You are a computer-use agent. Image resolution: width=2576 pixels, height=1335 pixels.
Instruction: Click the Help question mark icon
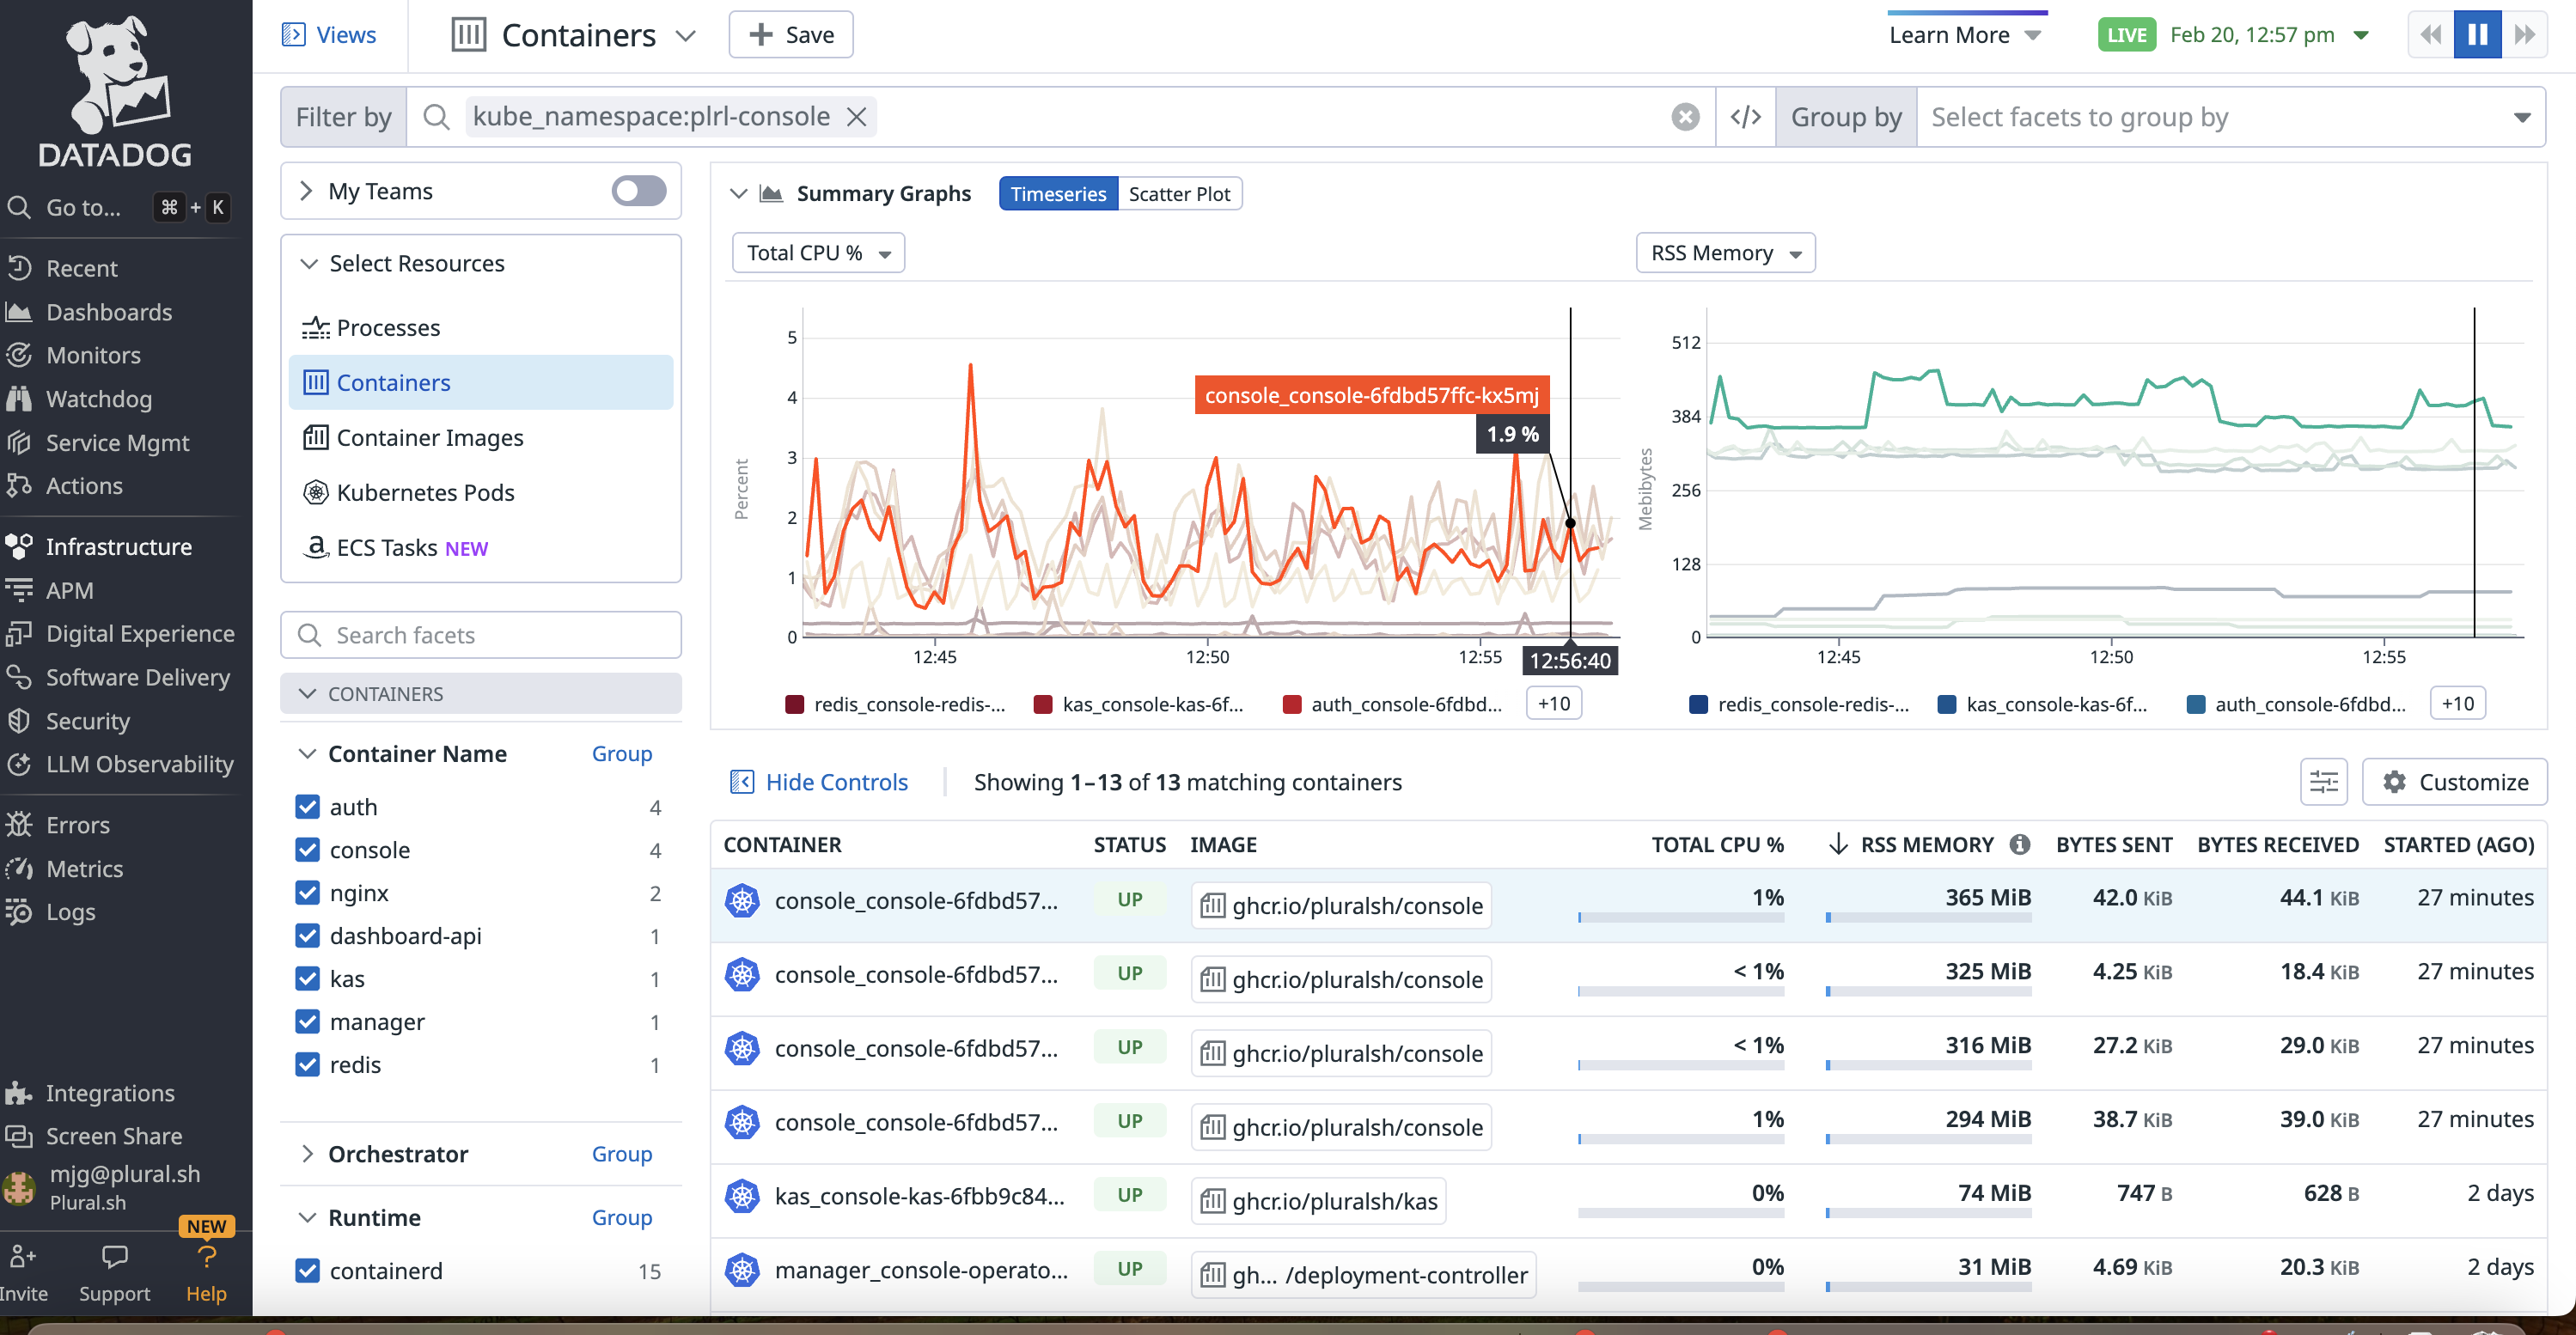pyautogui.click(x=207, y=1257)
